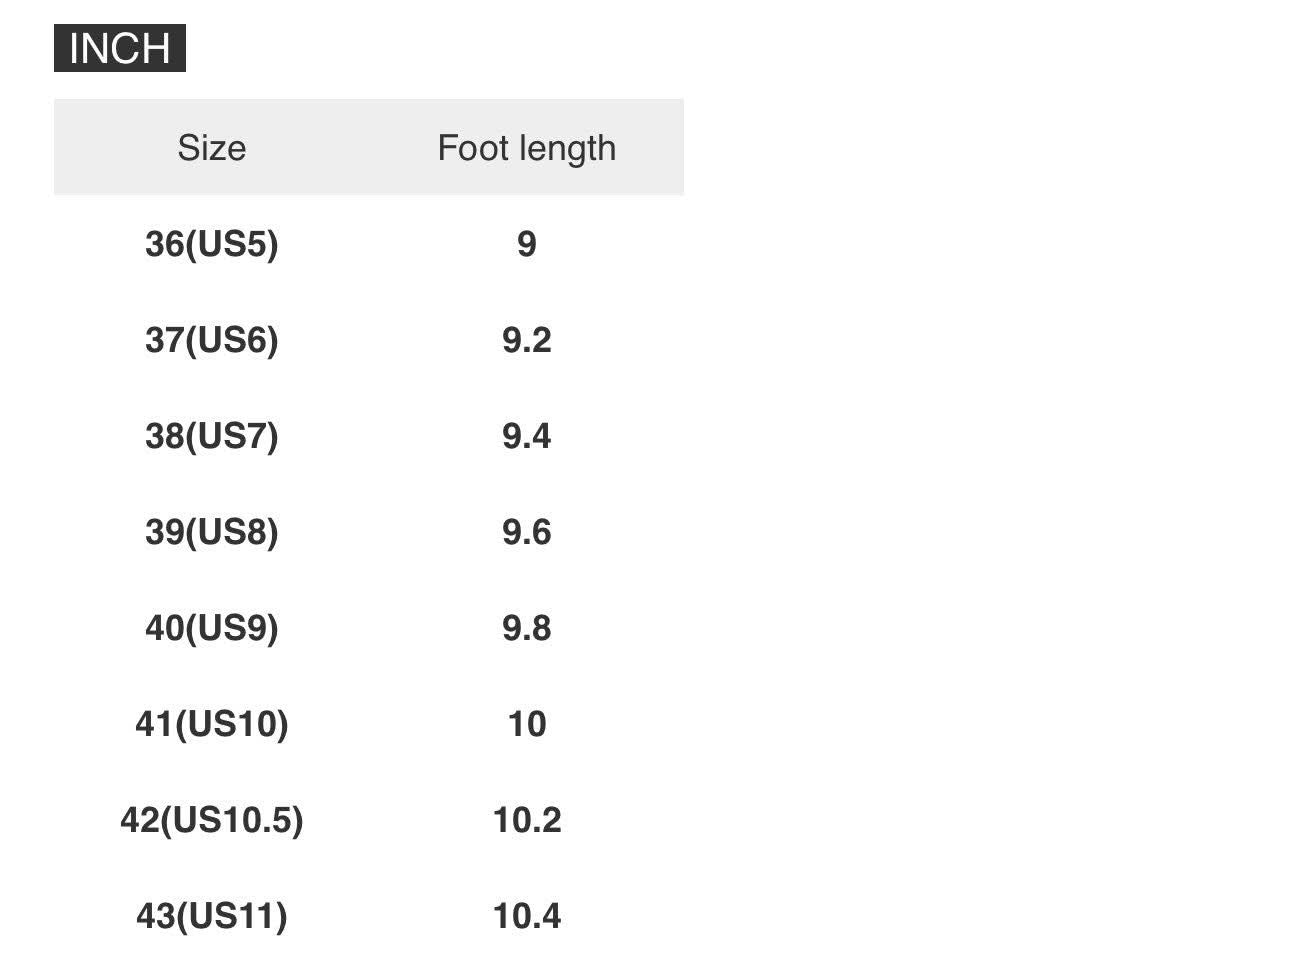Select the 38(US7) size row label
The image size is (1290, 968).
tap(211, 436)
